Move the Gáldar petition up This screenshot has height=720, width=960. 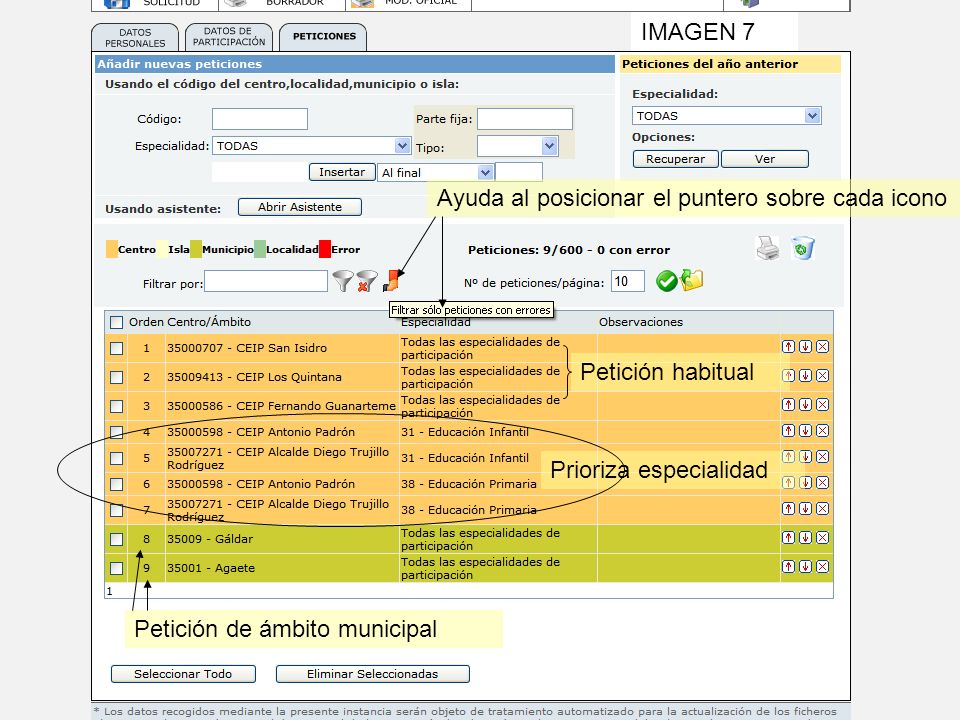(789, 538)
